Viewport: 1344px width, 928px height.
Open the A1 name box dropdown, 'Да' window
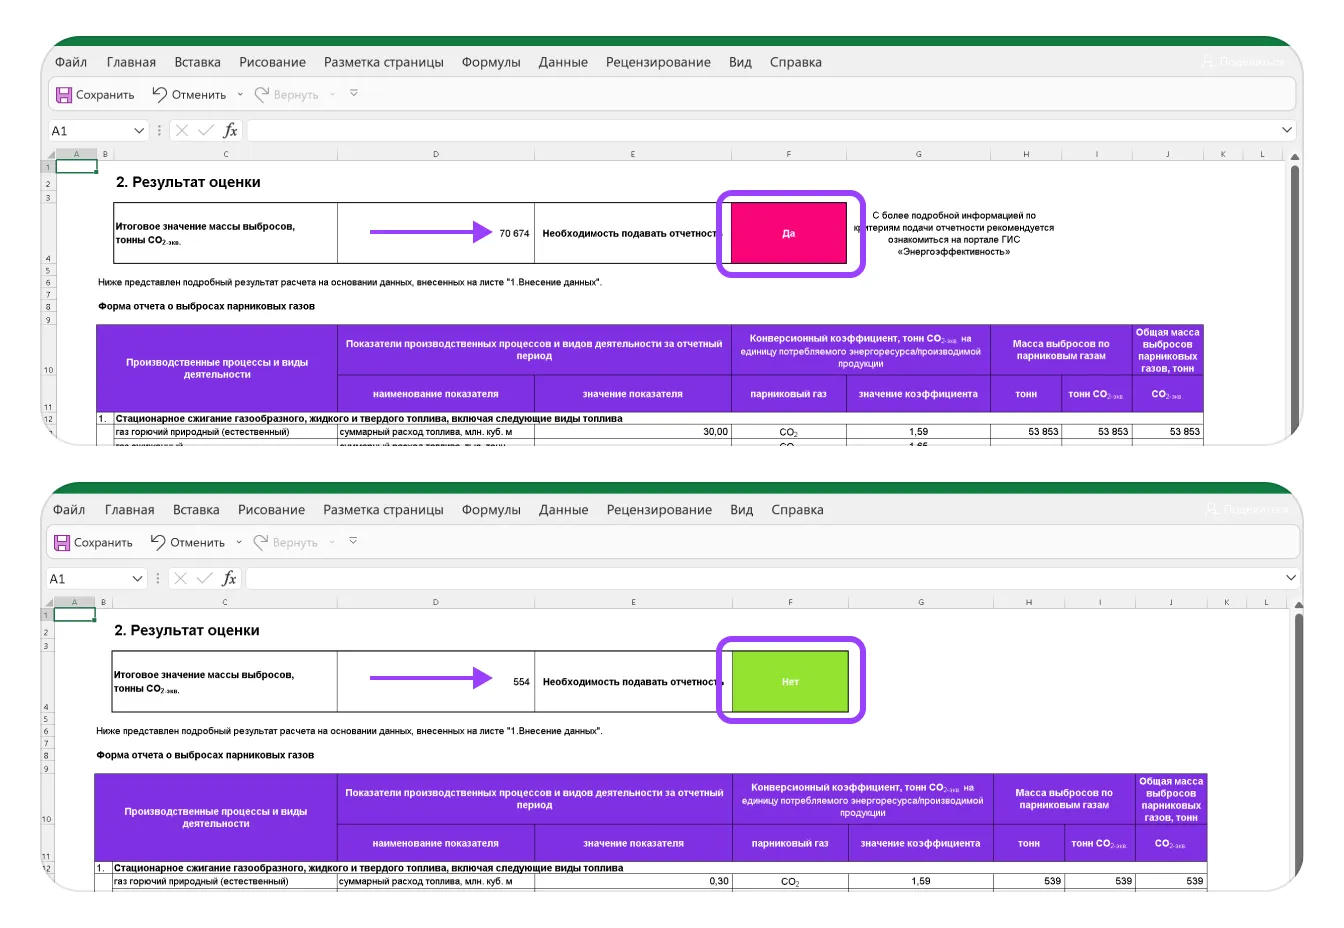point(139,131)
